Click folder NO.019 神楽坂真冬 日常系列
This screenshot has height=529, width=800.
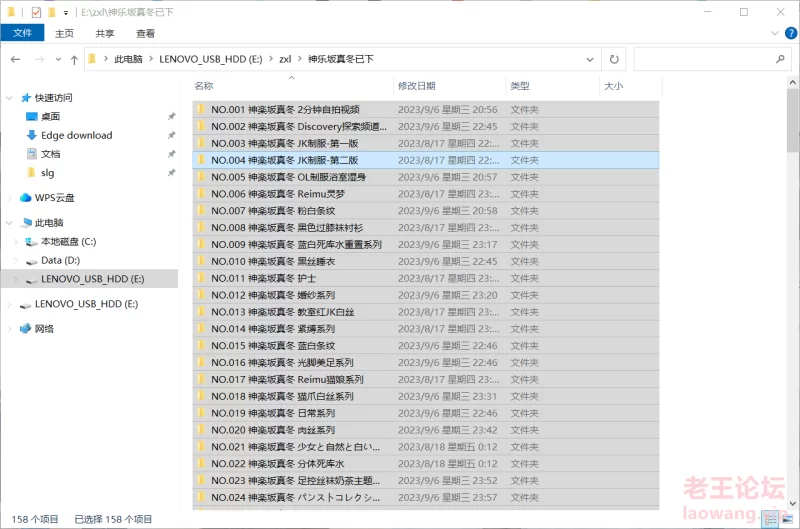coord(273,413)
